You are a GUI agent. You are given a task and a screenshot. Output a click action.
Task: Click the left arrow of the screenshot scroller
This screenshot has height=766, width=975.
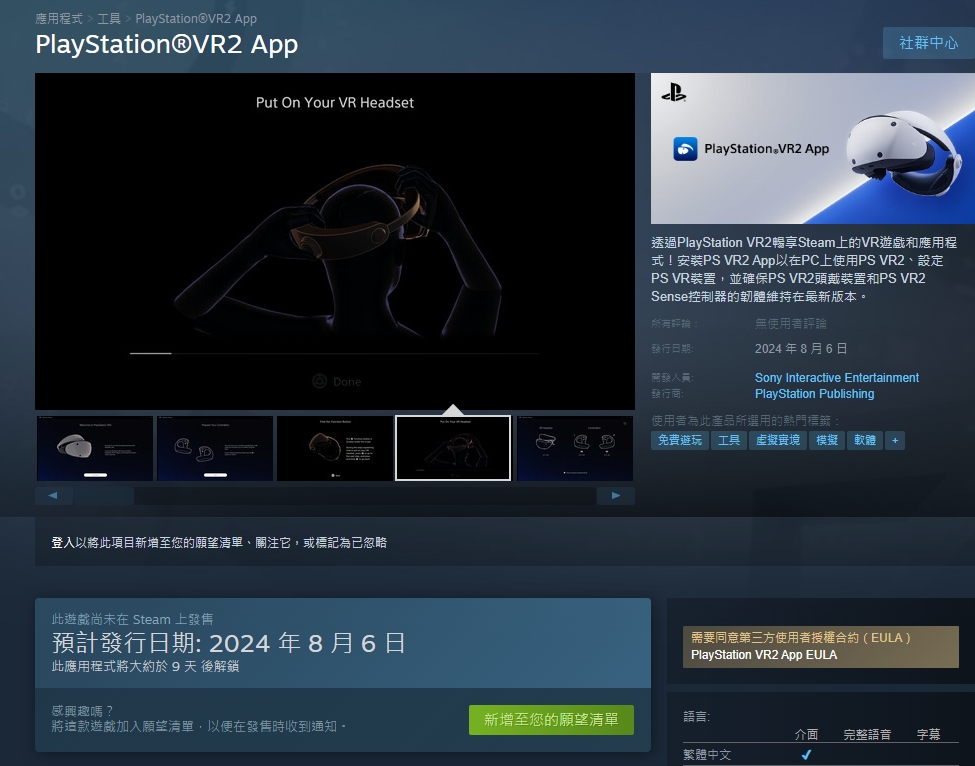(53, 496)
